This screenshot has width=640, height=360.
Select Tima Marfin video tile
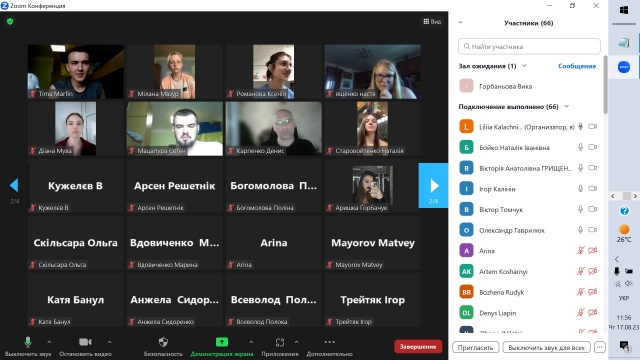click(76, 71)
